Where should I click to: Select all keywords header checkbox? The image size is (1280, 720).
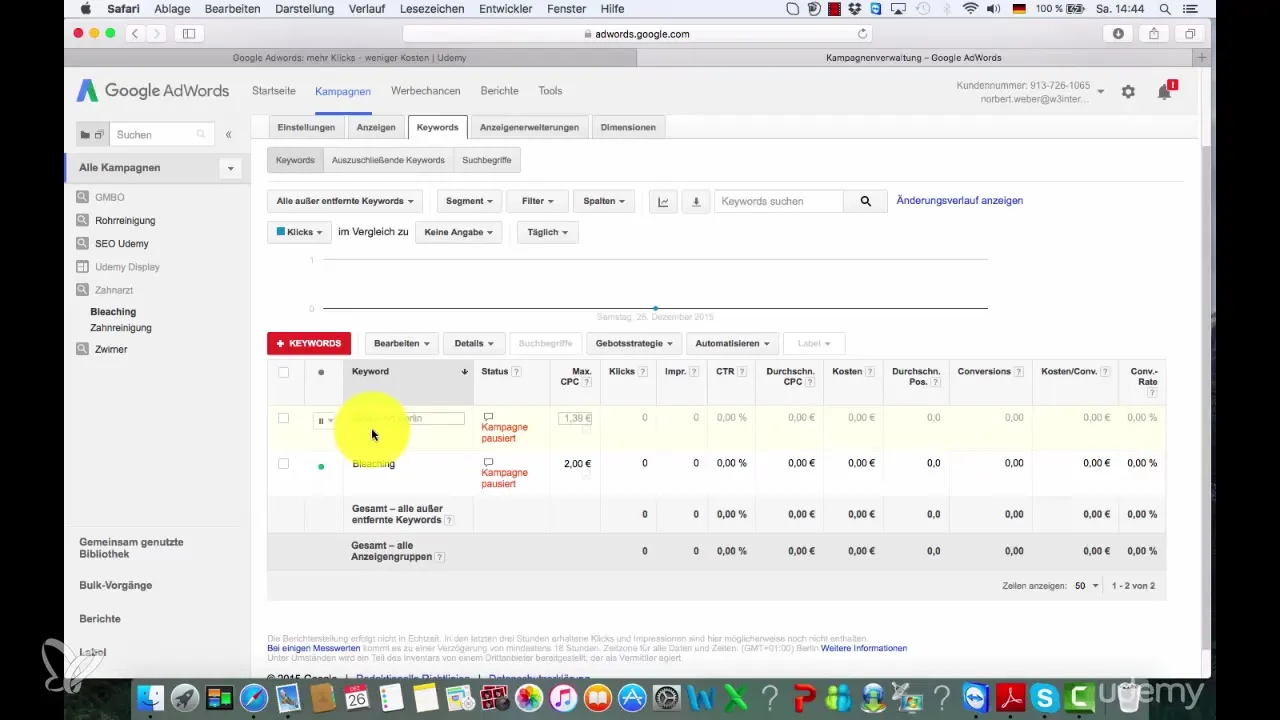[x=283, y=372]
